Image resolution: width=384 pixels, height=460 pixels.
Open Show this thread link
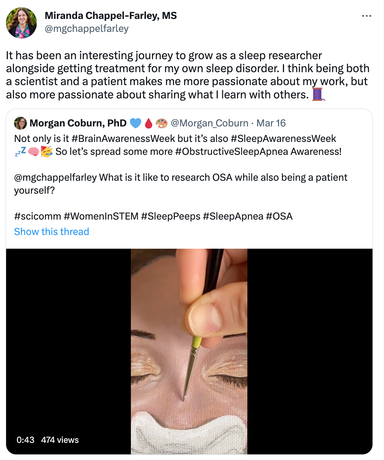(52, 231)
